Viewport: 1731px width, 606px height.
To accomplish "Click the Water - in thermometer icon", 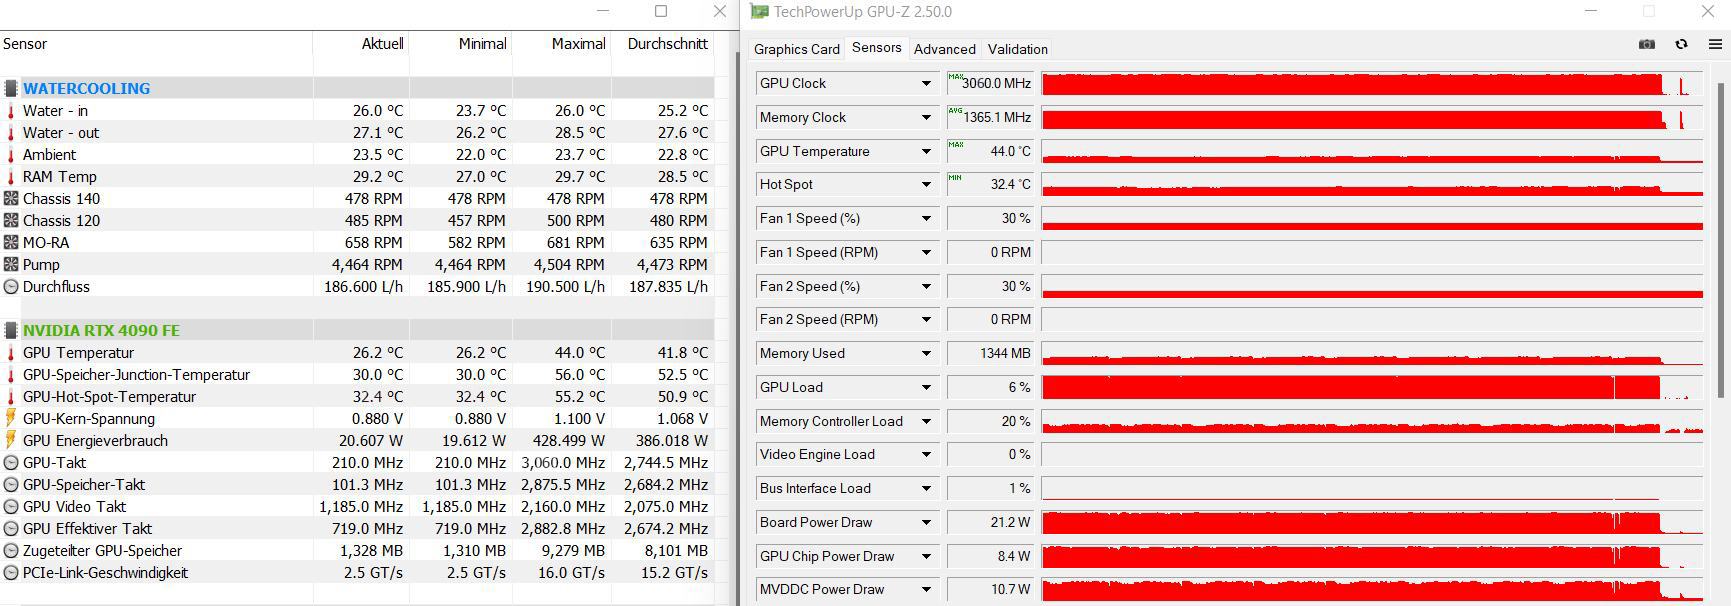I will click(x=11, y=110).
